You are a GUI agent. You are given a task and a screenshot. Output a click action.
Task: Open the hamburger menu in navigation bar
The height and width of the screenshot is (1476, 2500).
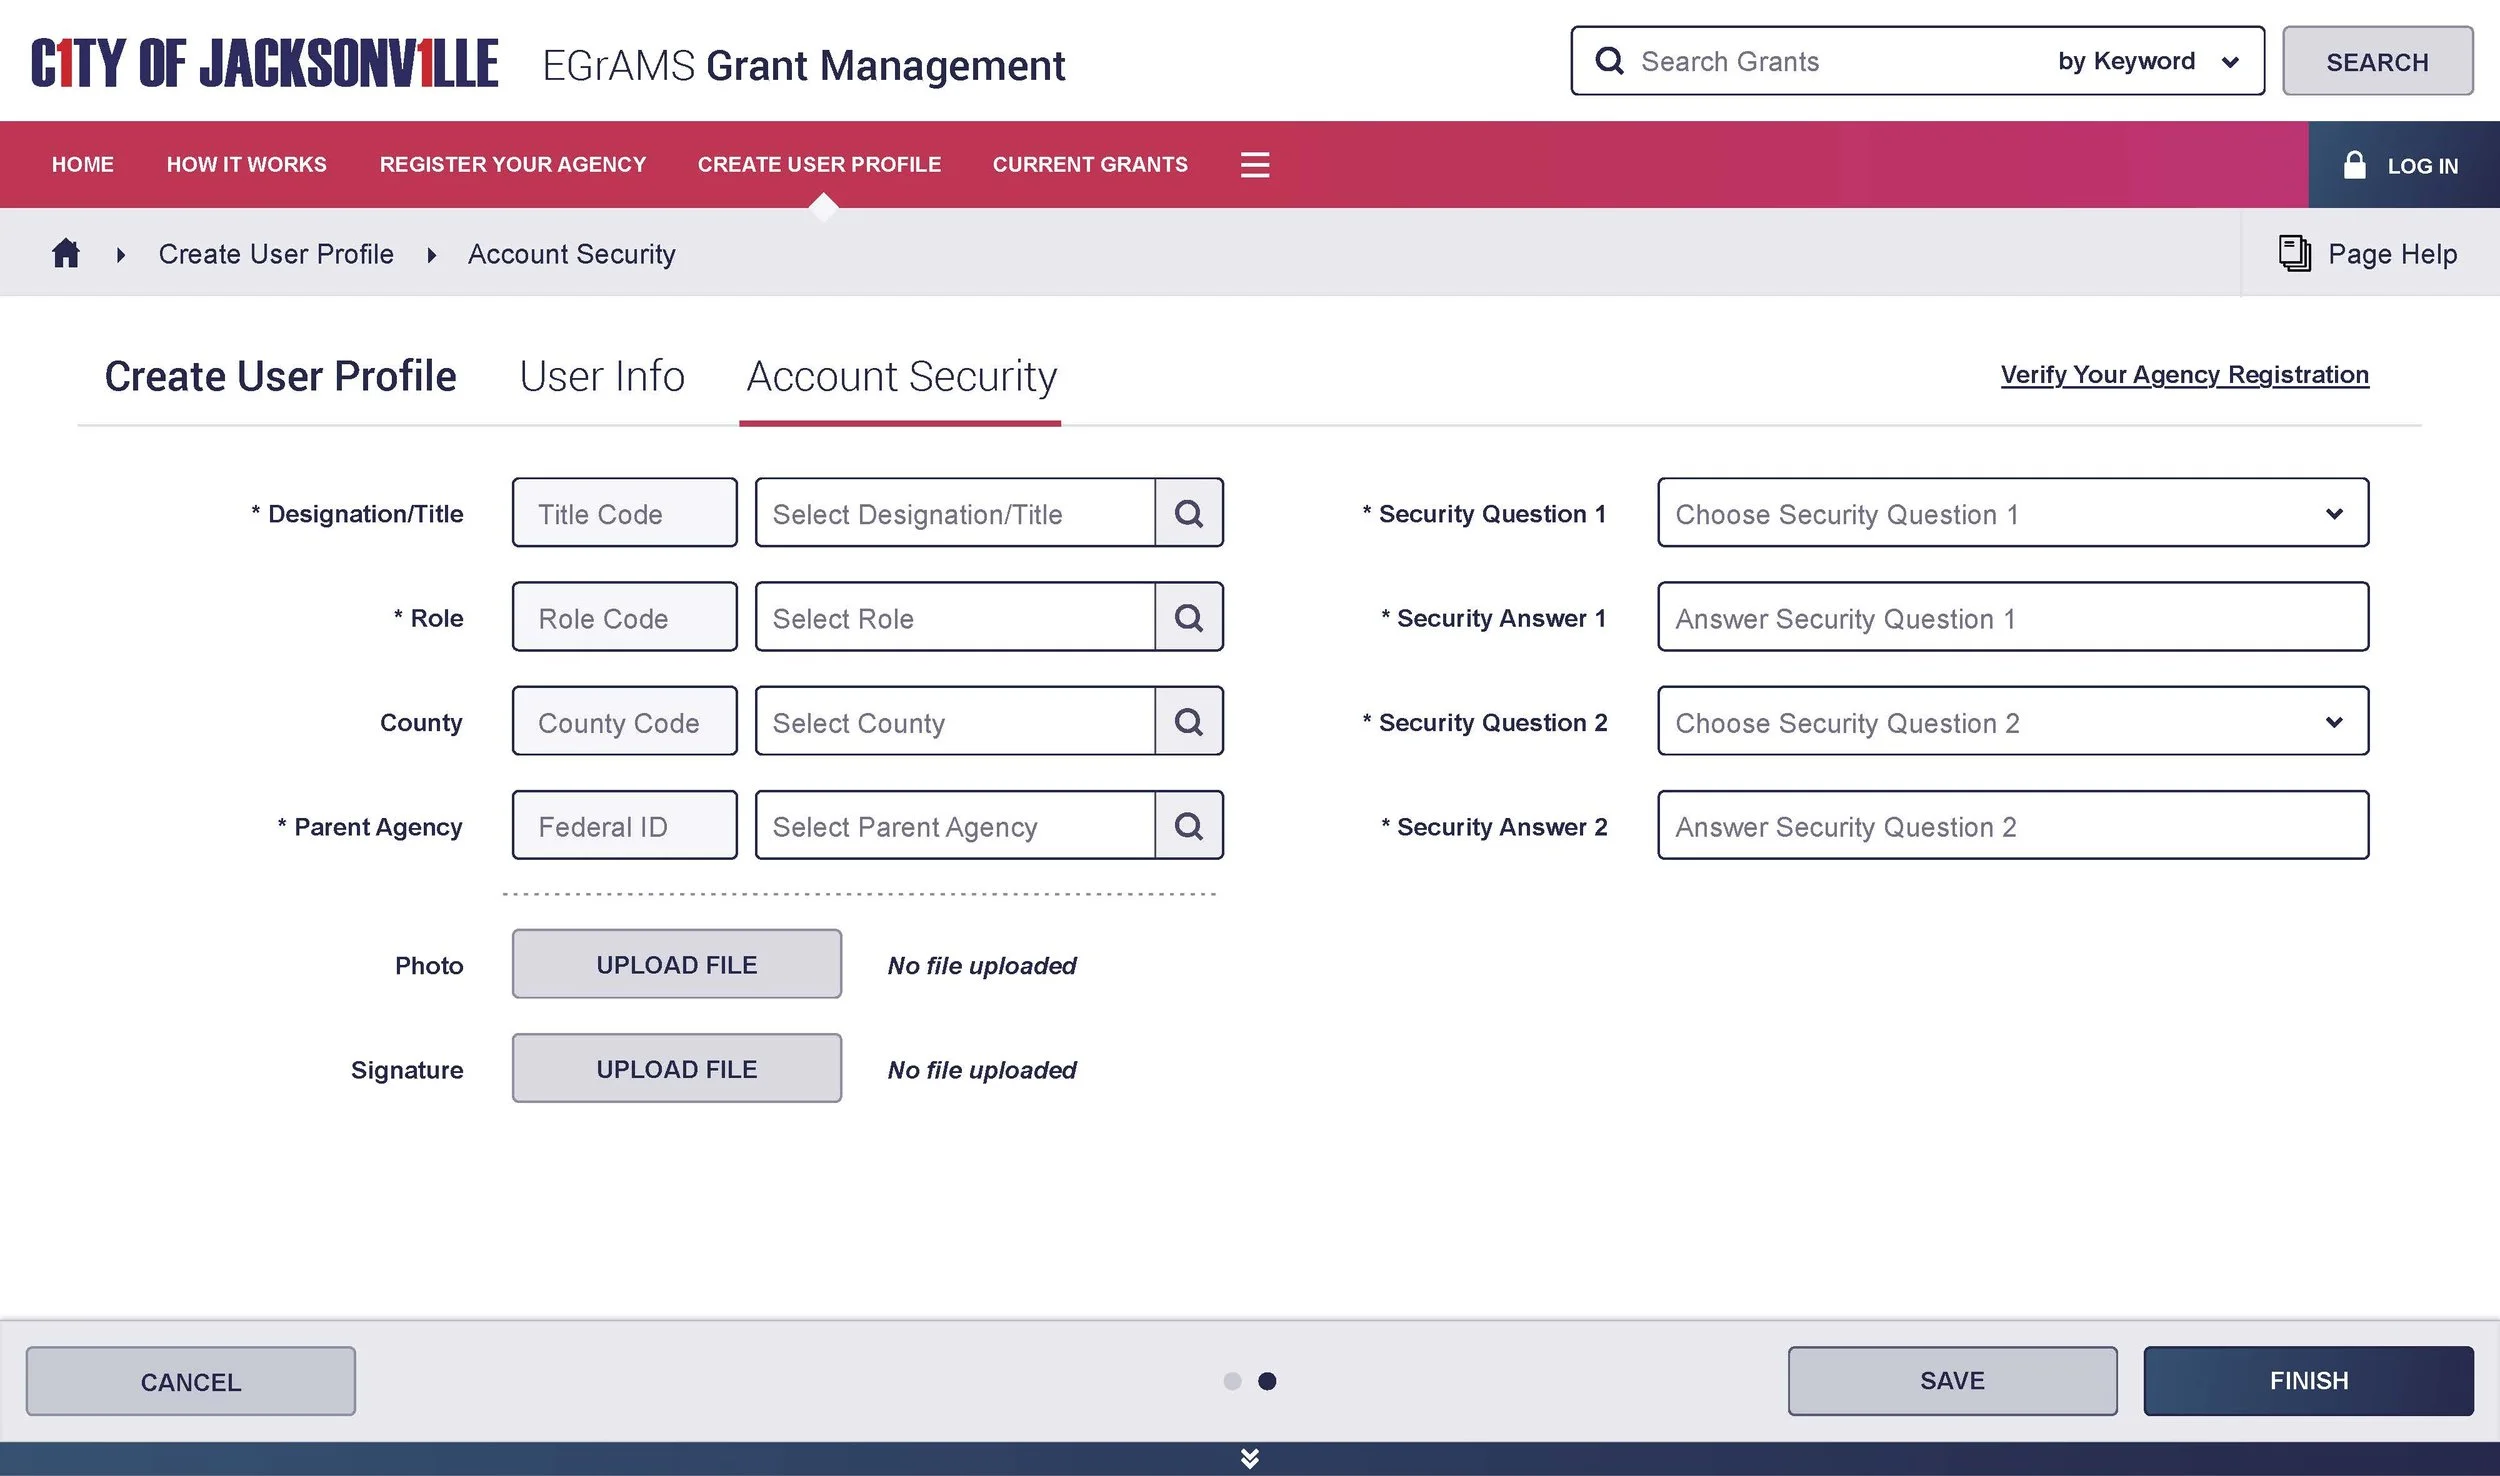[1254, 165]
